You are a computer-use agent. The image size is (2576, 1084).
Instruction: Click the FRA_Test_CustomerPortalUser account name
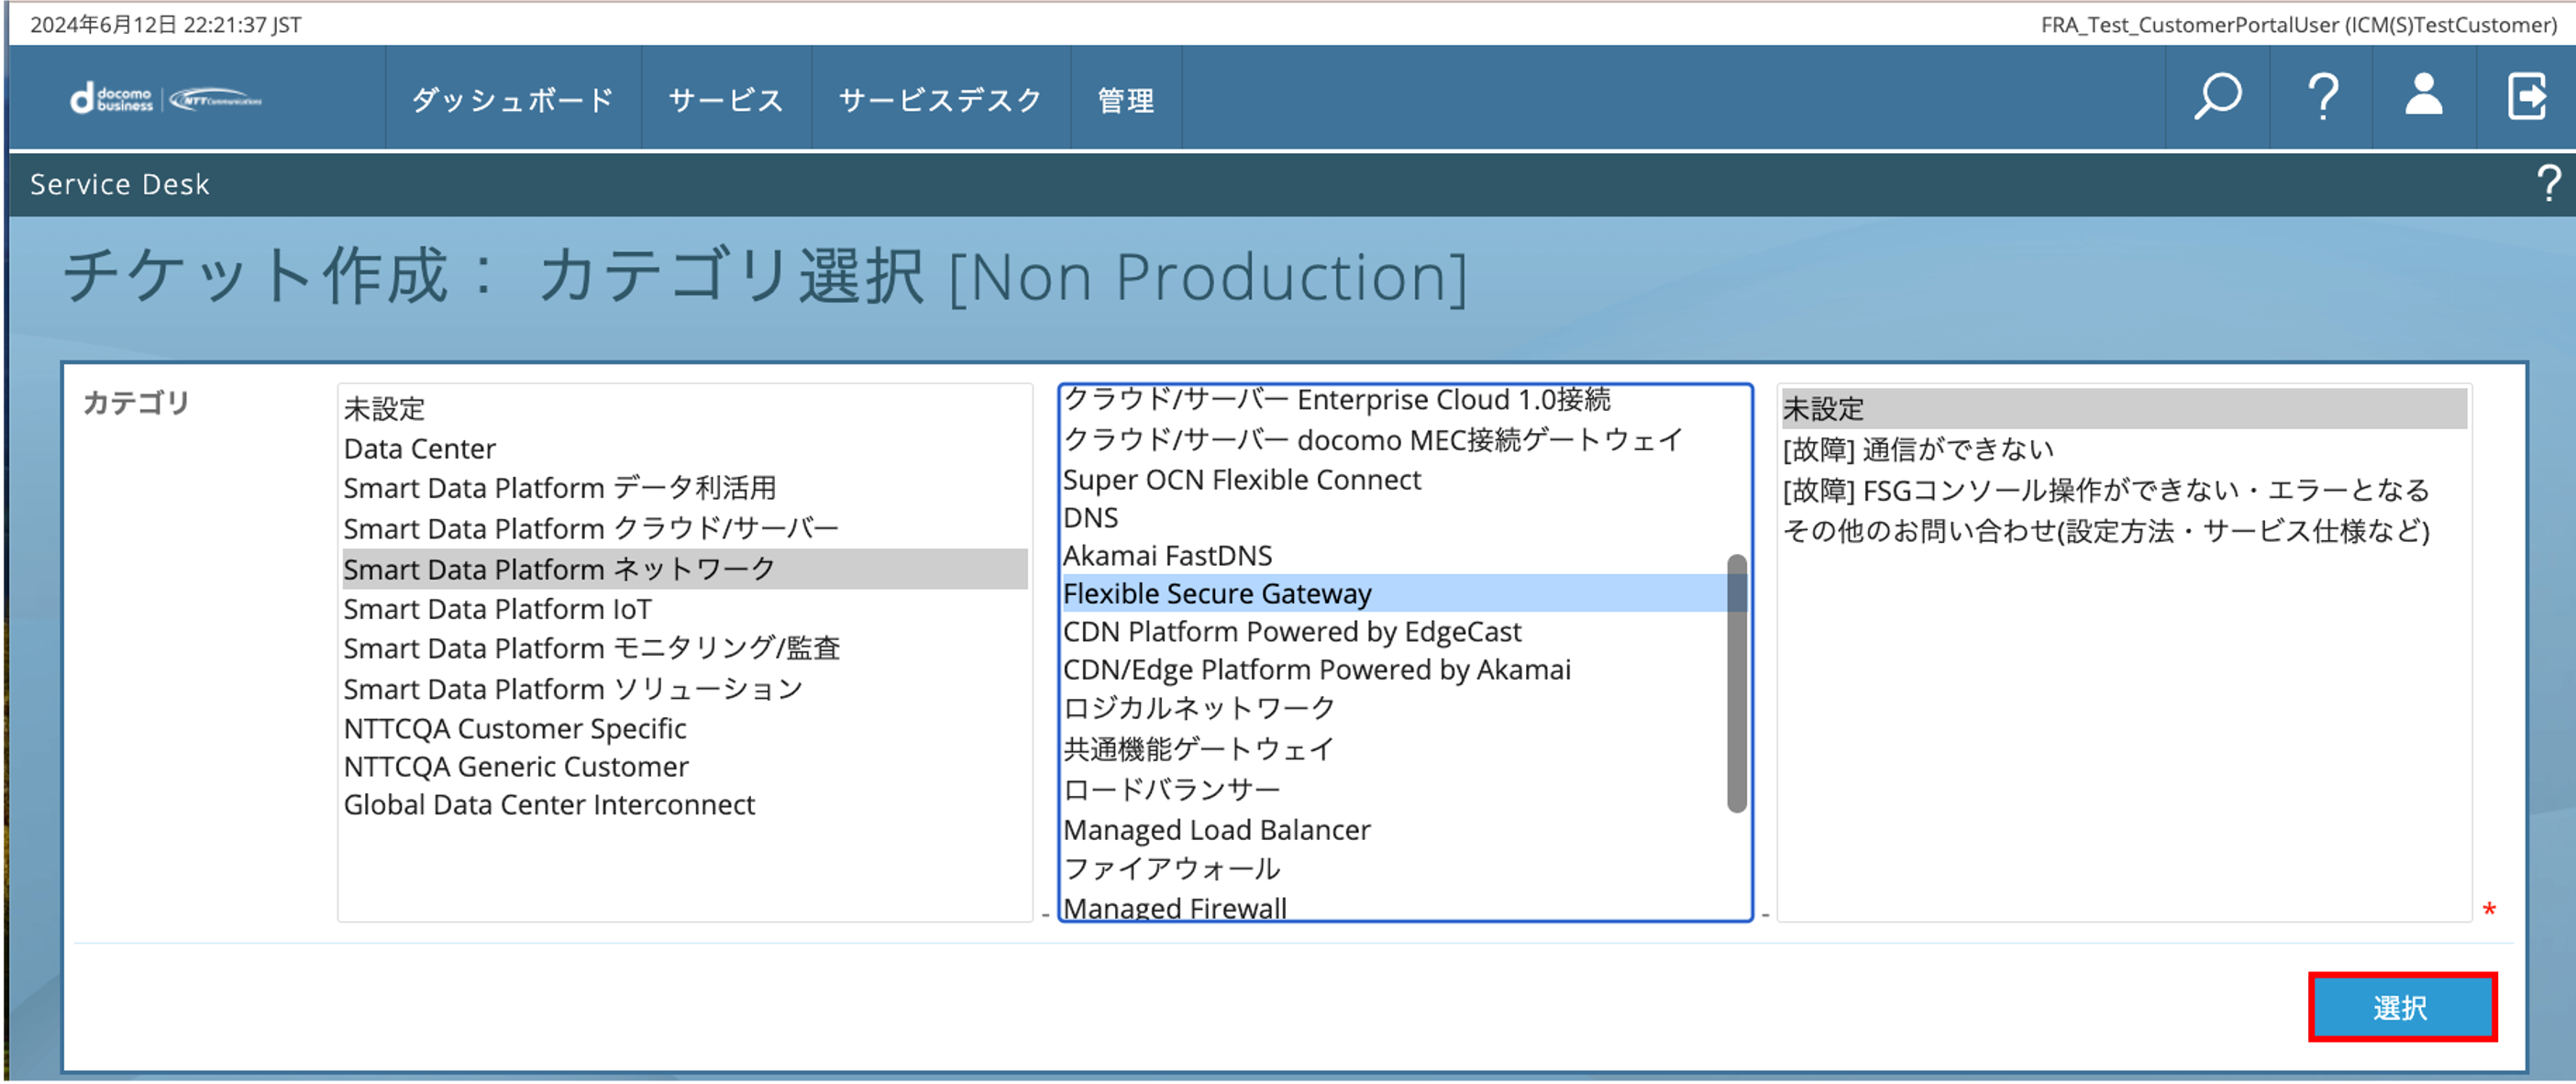click(x=2298, y=24)
